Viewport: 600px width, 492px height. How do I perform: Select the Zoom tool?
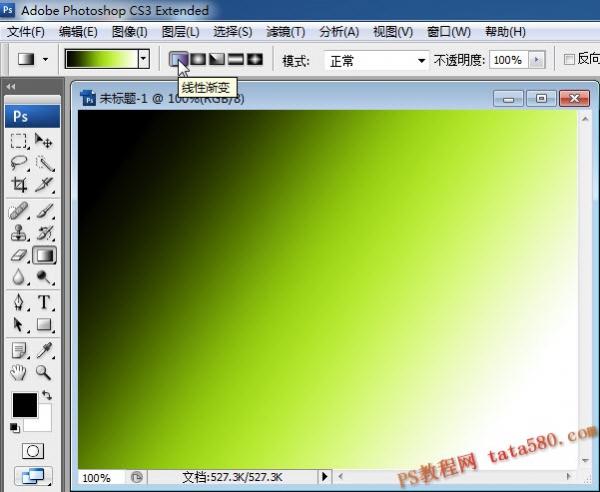click(44, 372)
